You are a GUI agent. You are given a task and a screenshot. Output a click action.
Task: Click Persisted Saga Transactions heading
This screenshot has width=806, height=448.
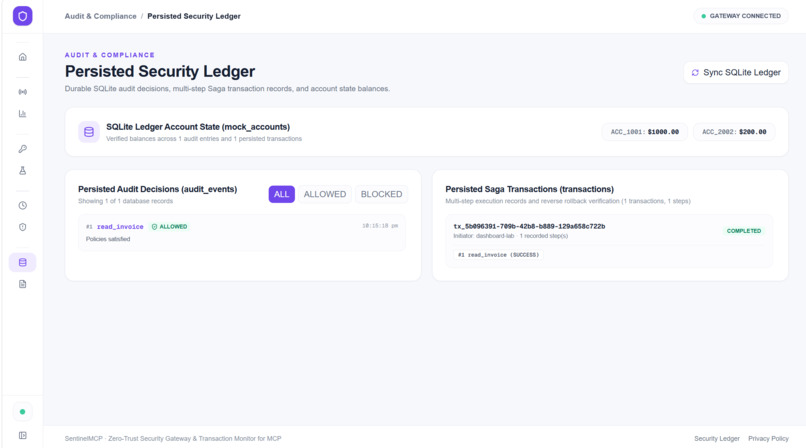(x=529, y=189)
